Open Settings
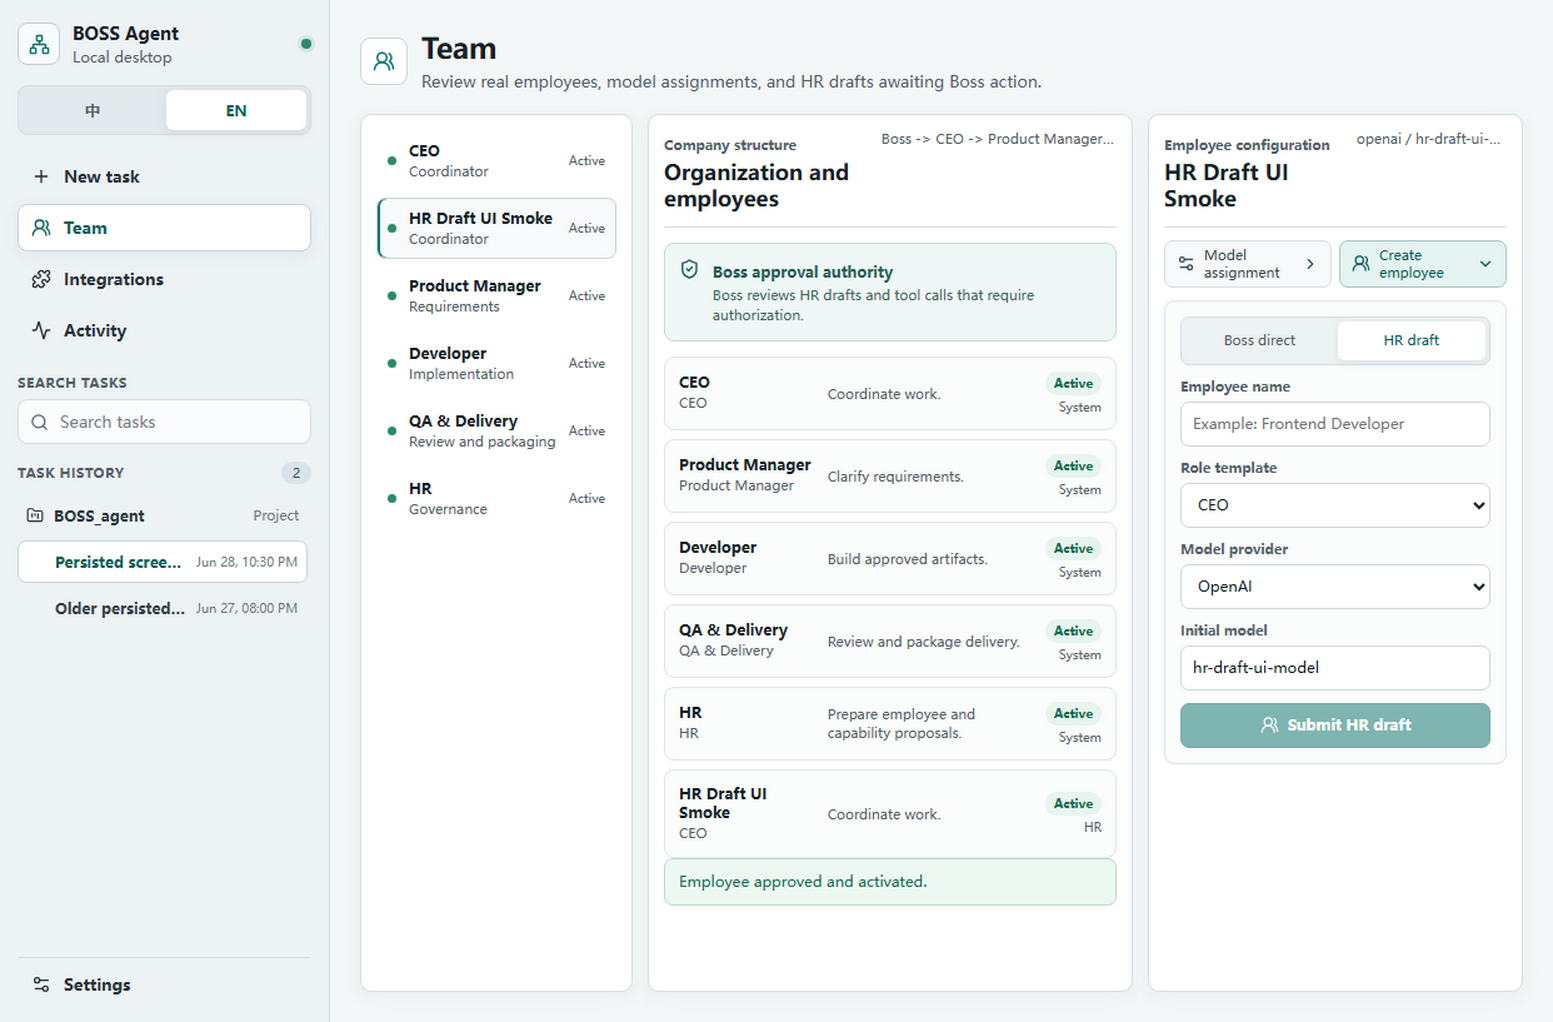1553x1022 pixels. click(x=164, y=984)
